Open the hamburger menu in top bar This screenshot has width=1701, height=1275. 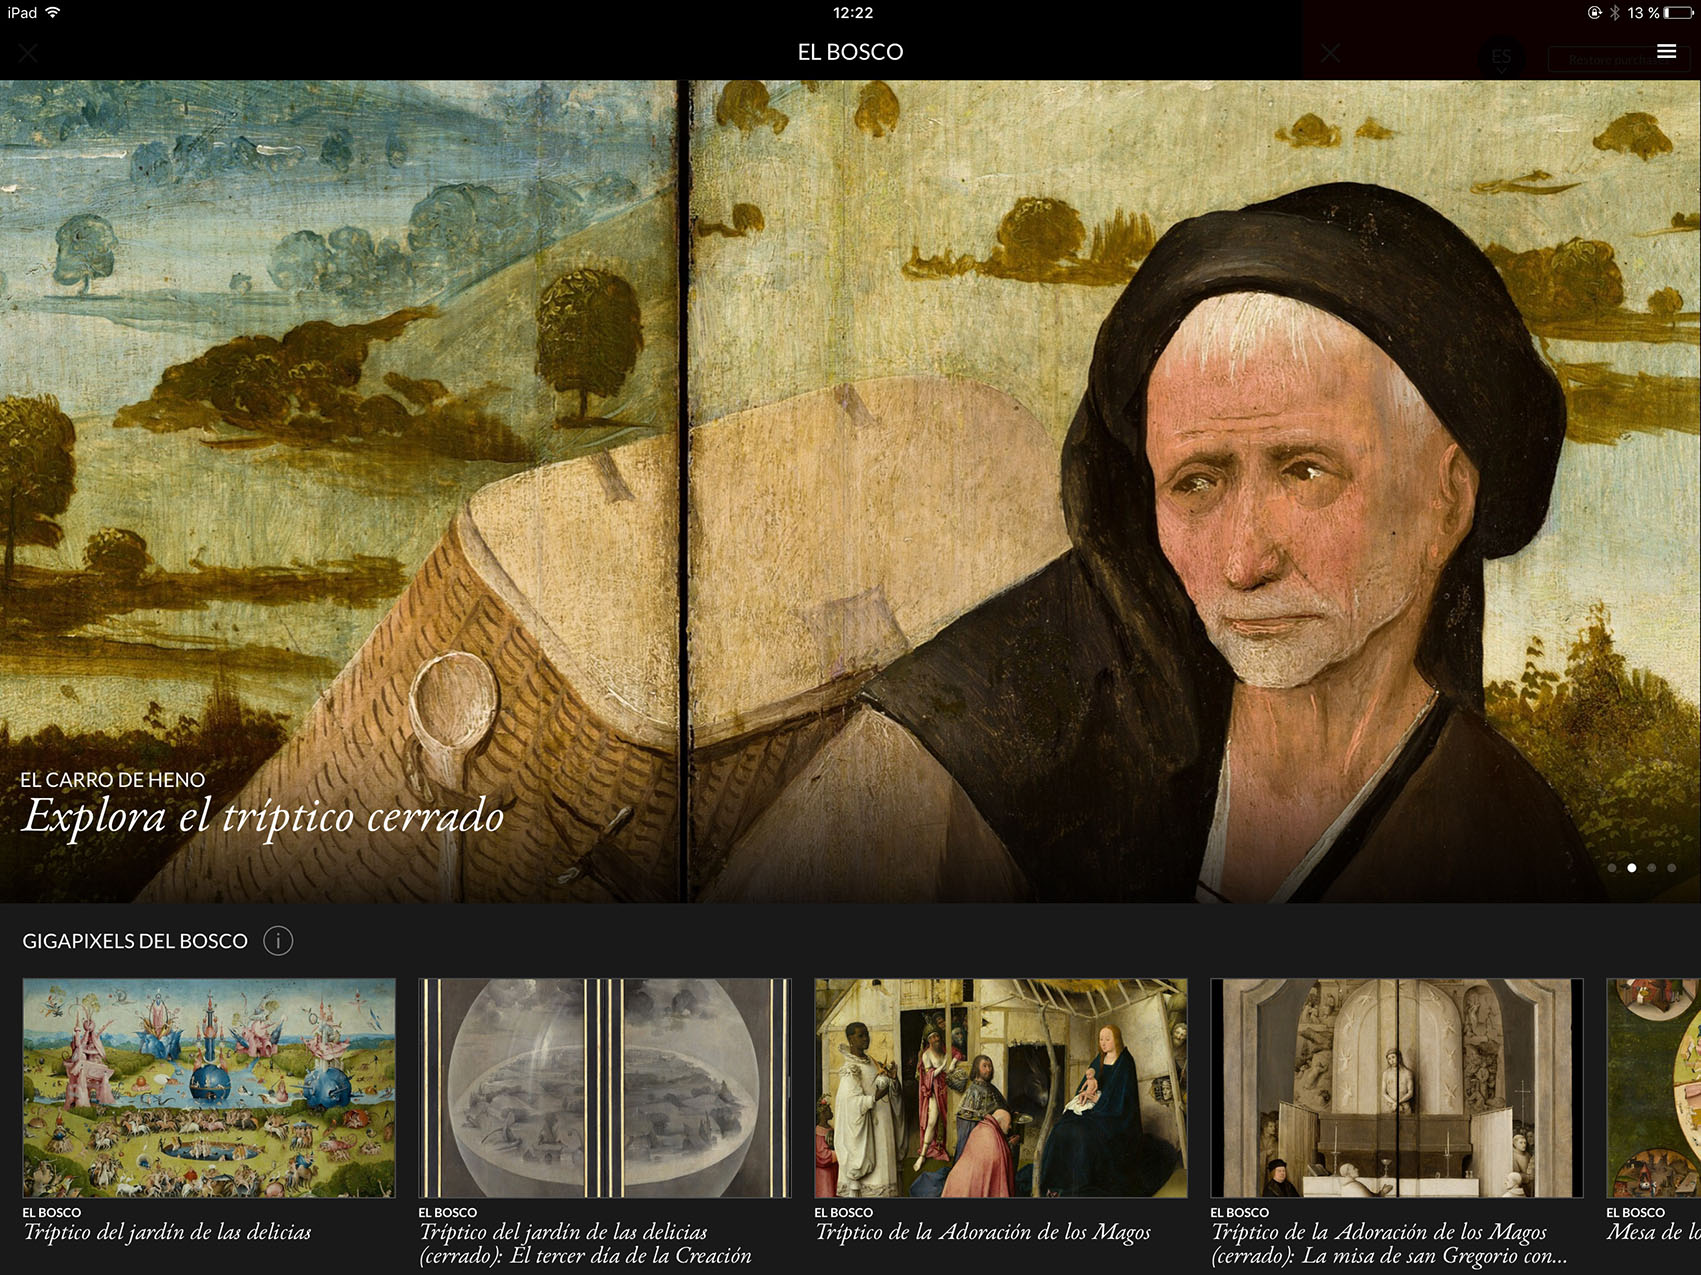[1666, 51]
